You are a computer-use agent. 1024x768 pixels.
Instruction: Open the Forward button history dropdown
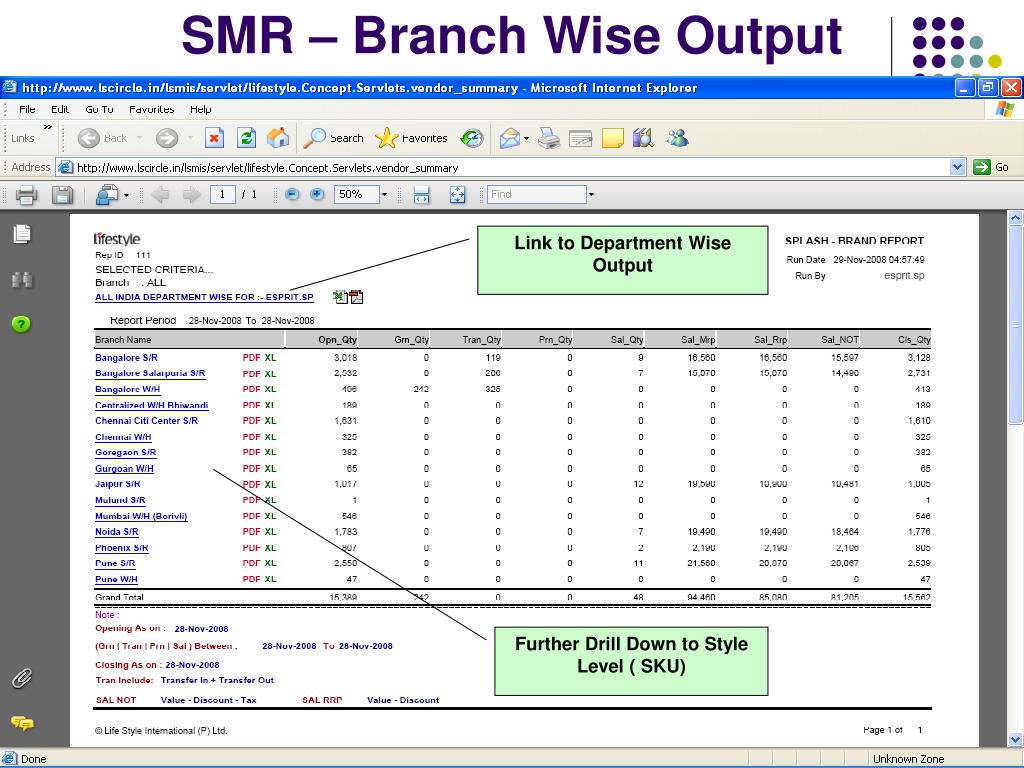(190, 138)
